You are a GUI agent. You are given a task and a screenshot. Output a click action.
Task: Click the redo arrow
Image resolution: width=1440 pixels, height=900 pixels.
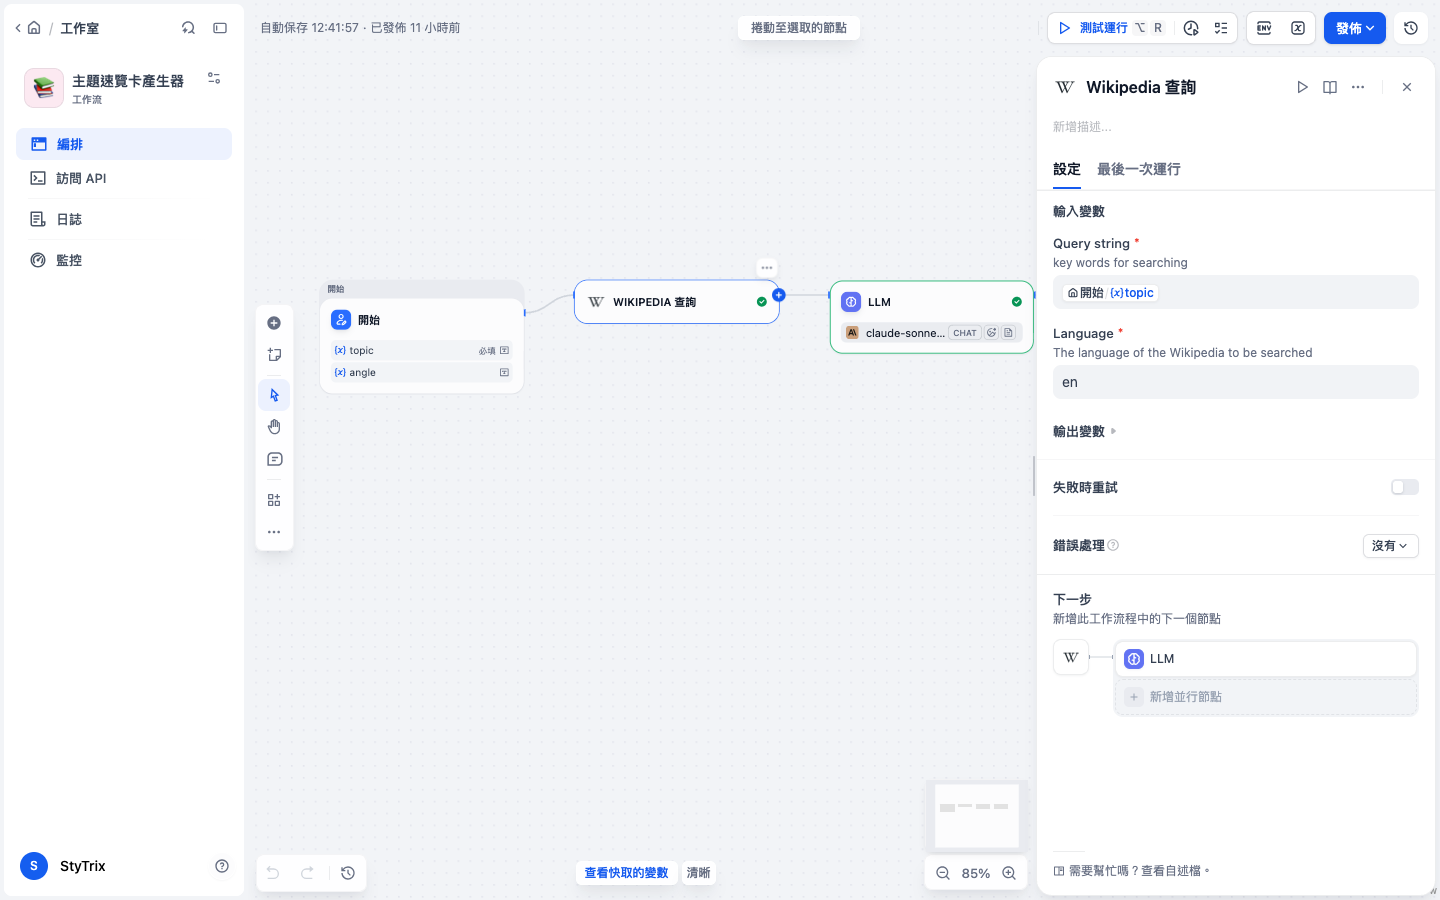pyautogui.click(x=308, y=873)
